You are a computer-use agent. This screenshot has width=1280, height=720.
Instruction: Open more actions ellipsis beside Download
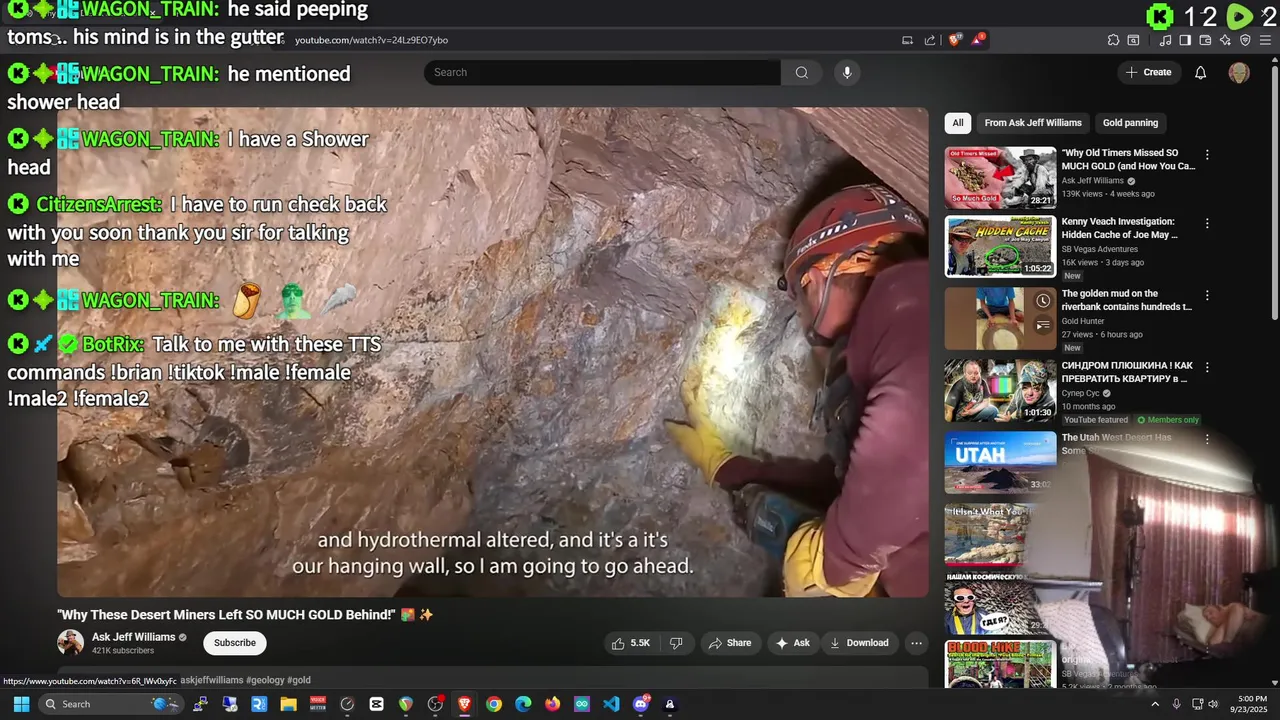pos(916,643)
